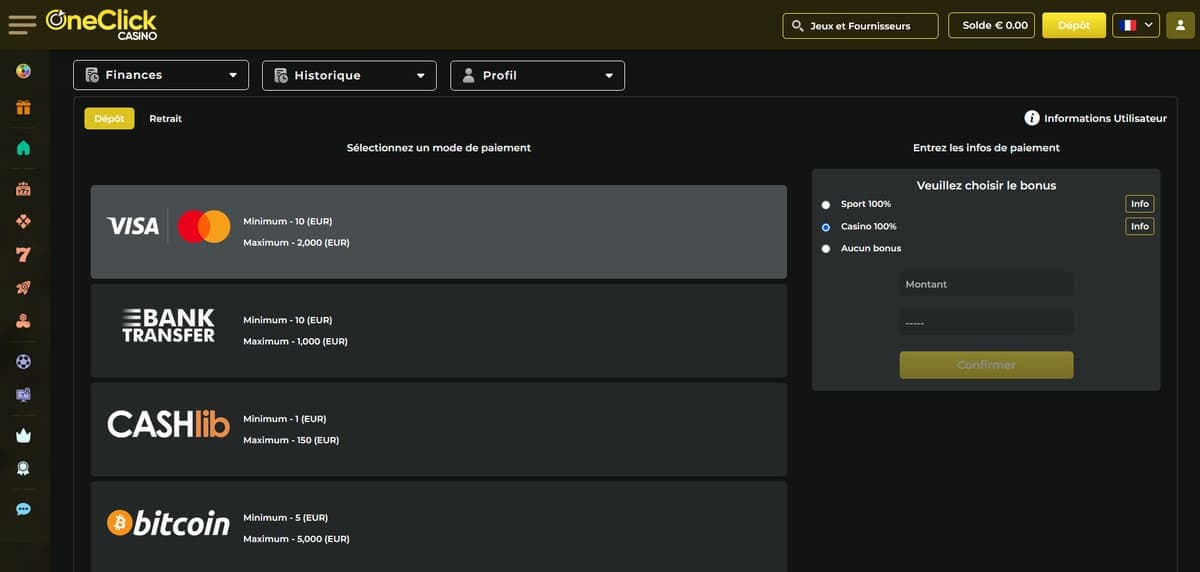Select the Aucun bonus radio
This screenshot has width=1200, height=572.
(x=826, y=249)
